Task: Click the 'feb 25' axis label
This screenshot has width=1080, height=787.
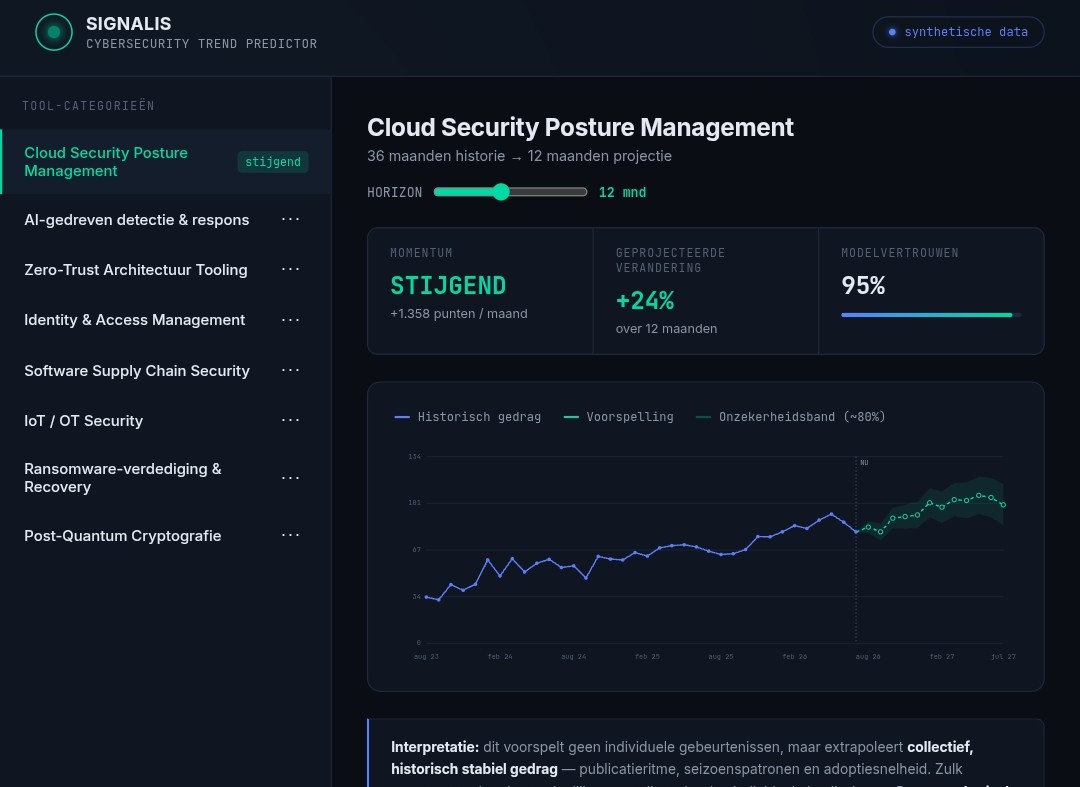Action: 647,657
